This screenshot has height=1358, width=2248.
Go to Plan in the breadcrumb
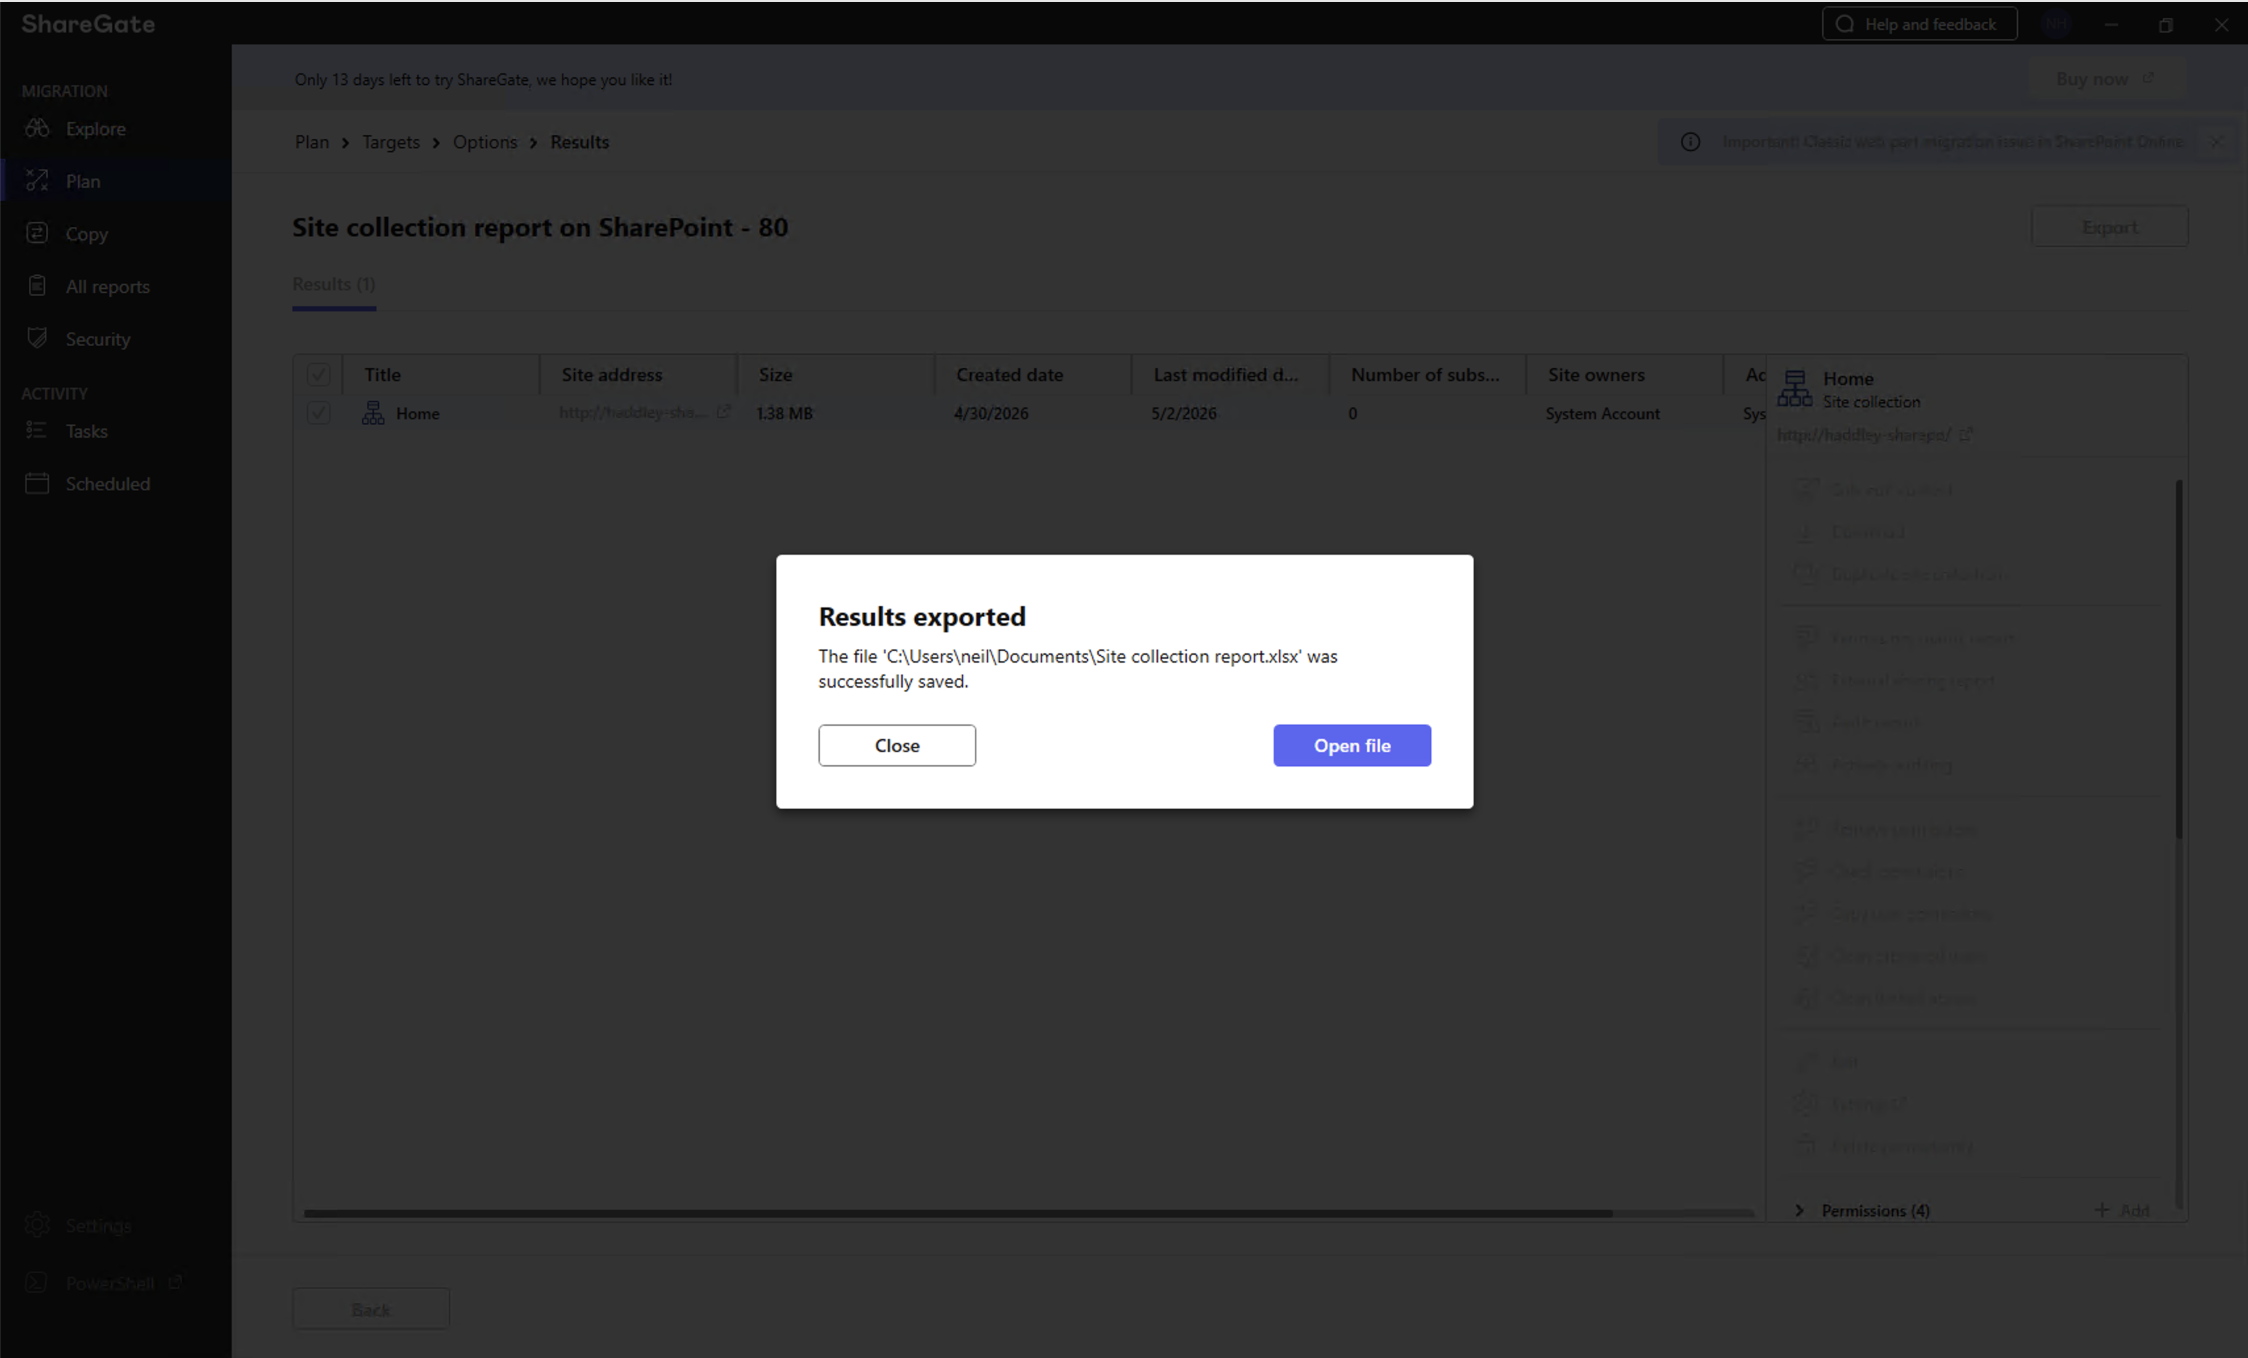[x=312, y=142]
